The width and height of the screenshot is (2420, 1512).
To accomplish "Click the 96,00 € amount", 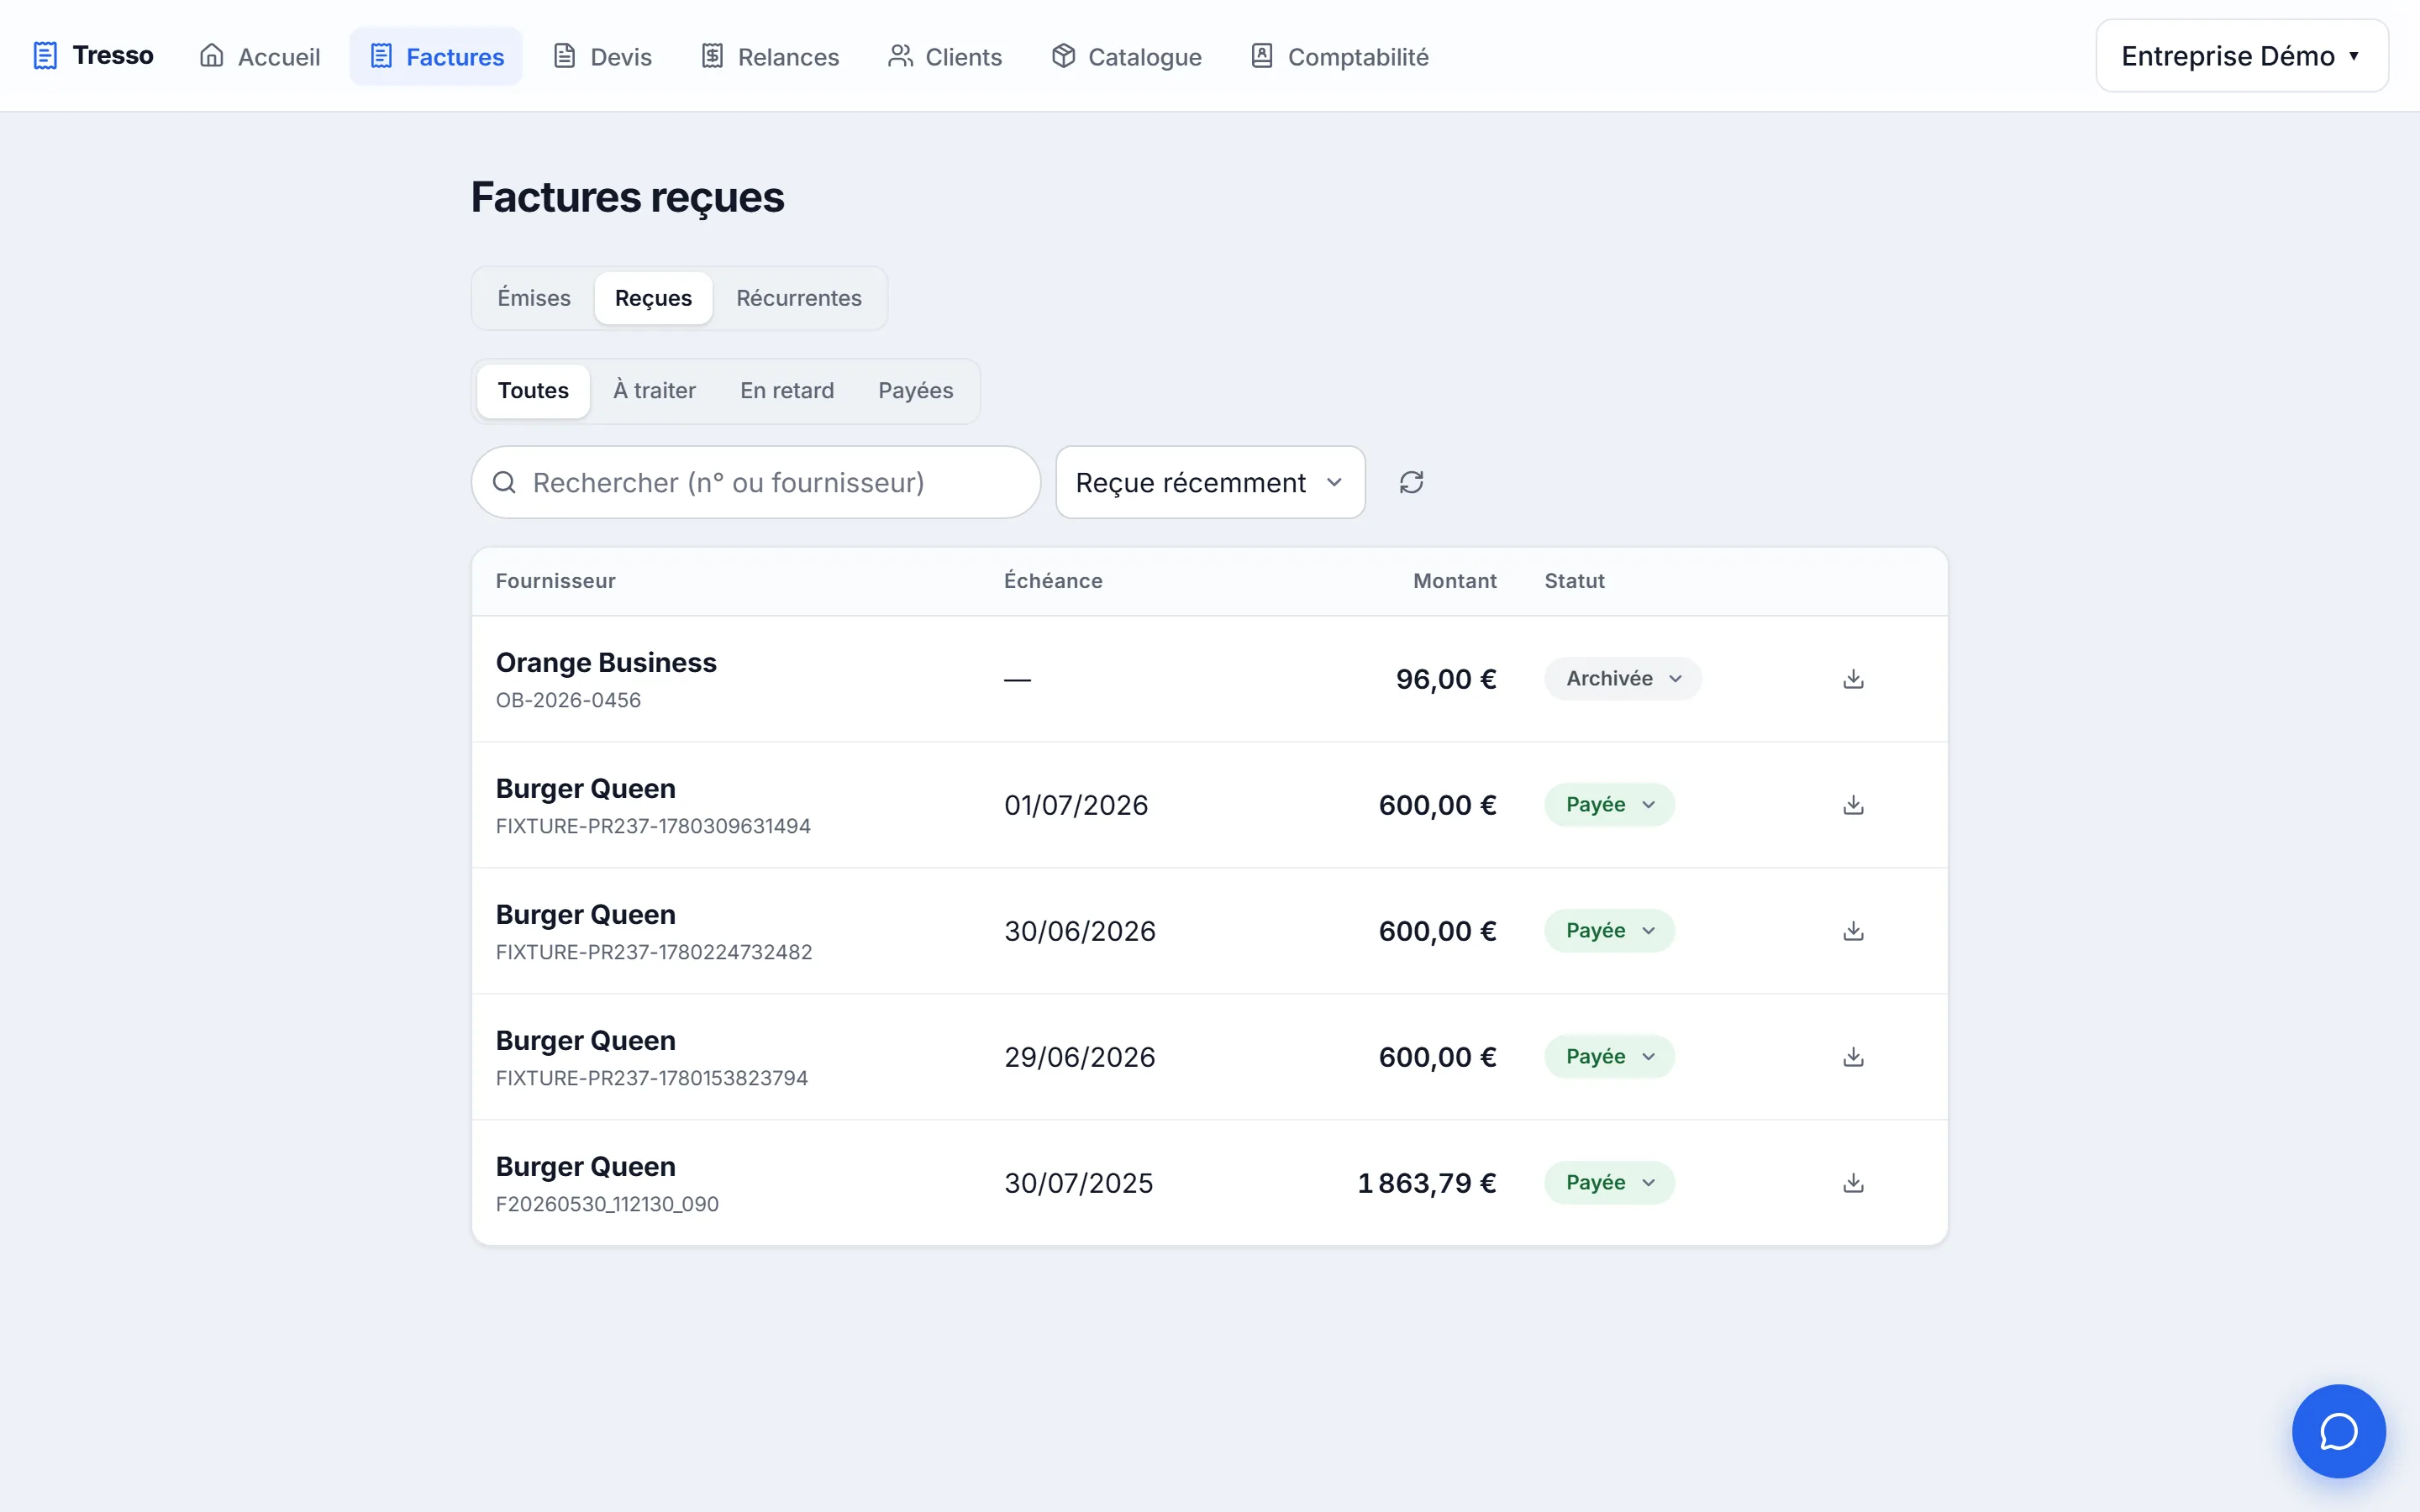I will point(1446,679).
